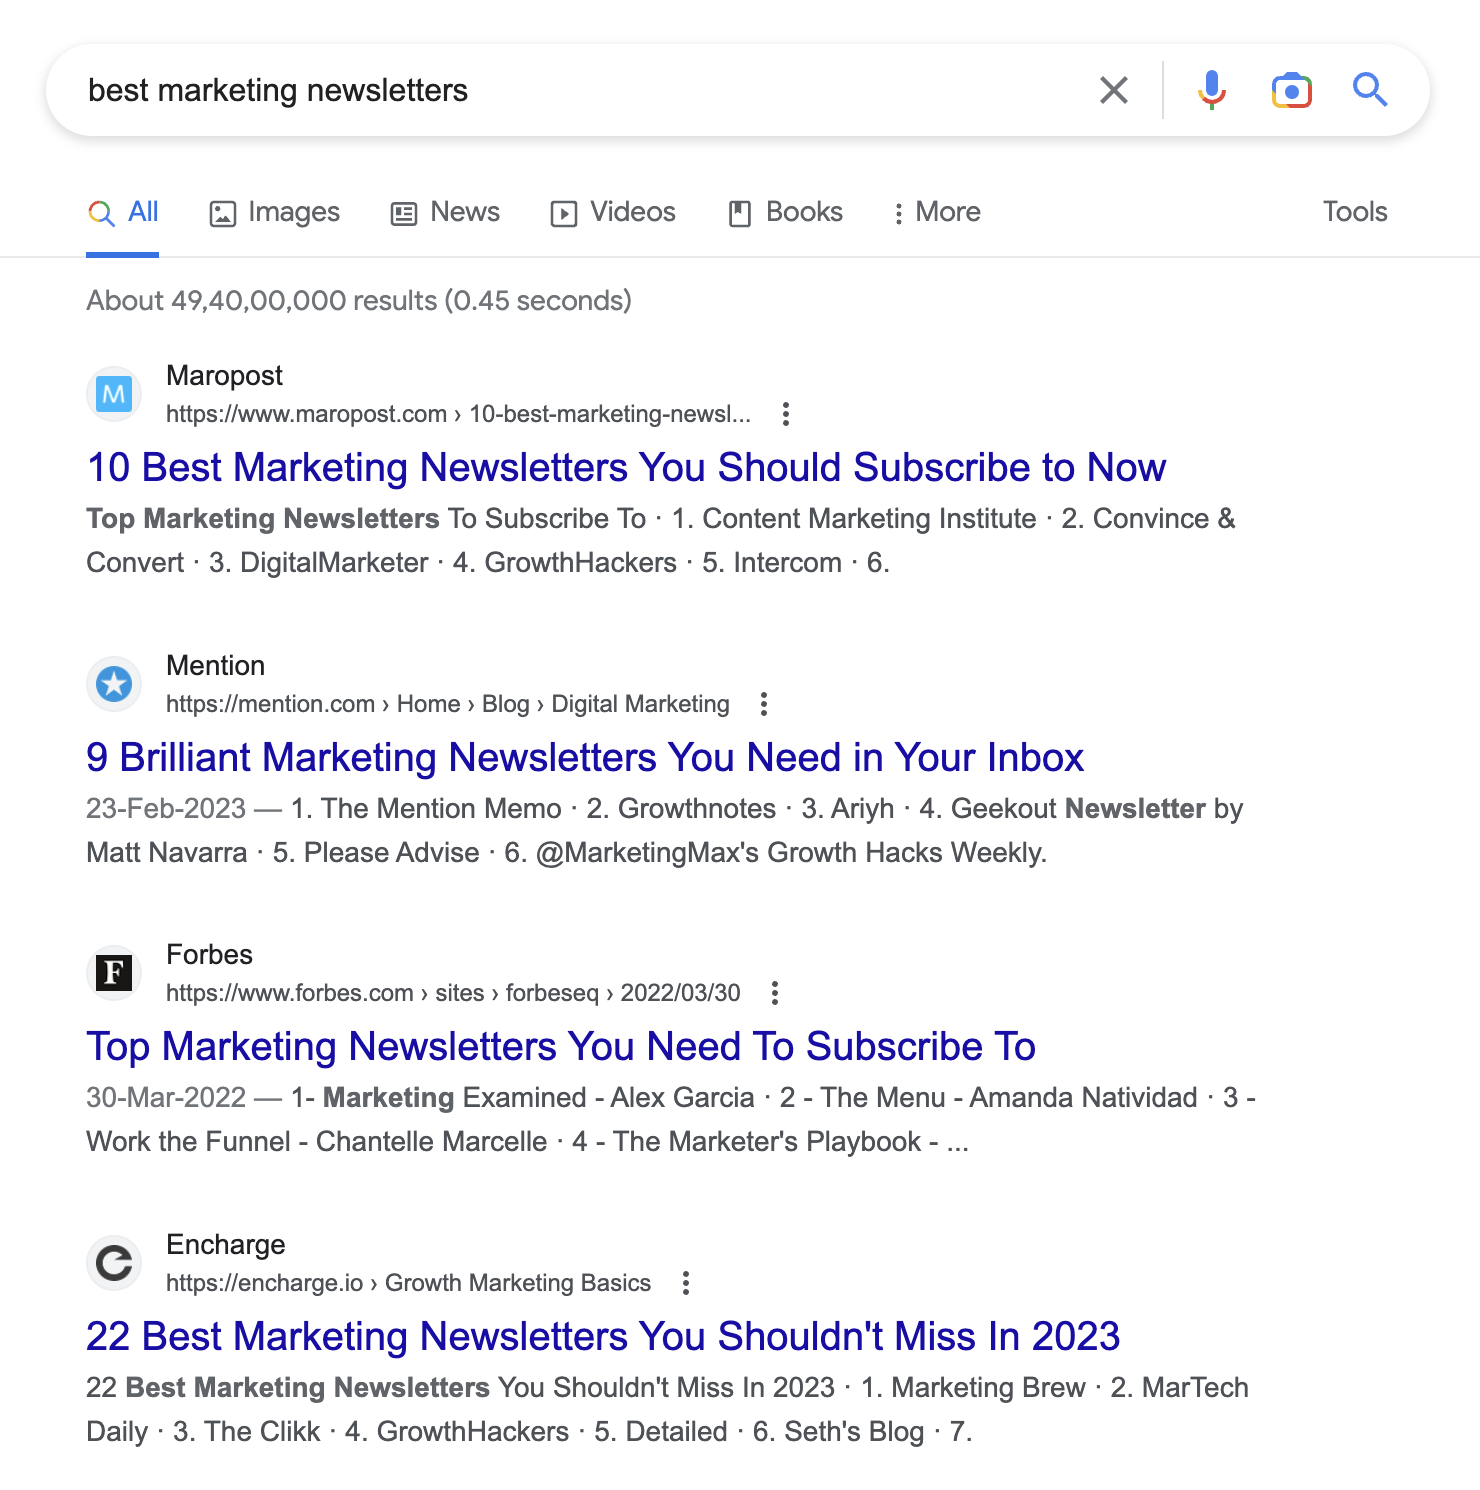
Task: Activate voice search via the microphone icon
Action: click(1211, 89)
